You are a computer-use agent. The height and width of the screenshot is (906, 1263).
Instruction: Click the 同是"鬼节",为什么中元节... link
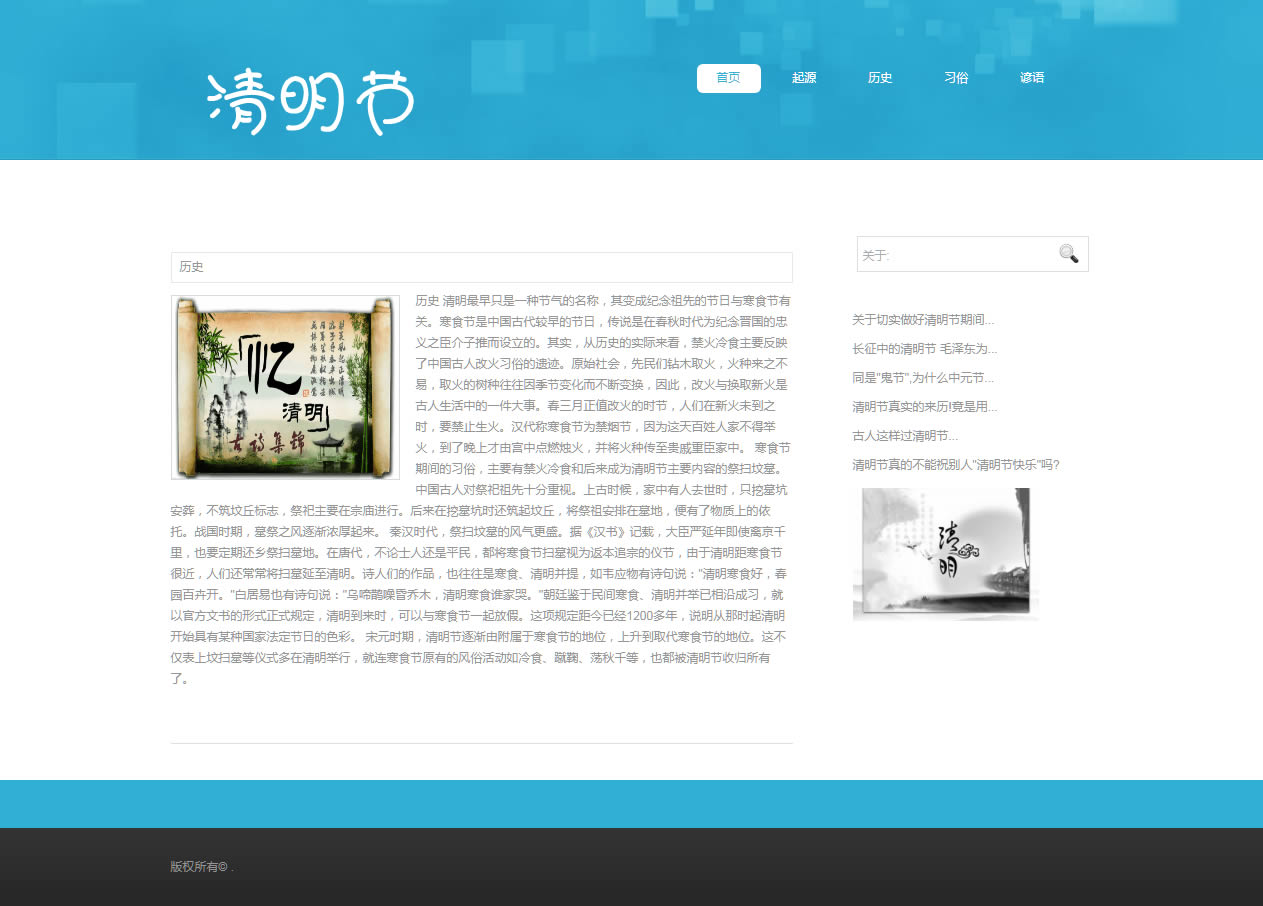[x=923, y=378]
